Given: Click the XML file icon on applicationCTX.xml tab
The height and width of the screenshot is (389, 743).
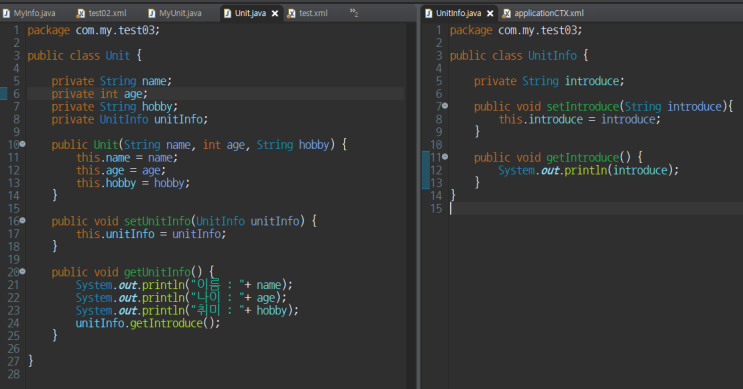Looking at the screenshot, I should (x=507, y=13).
